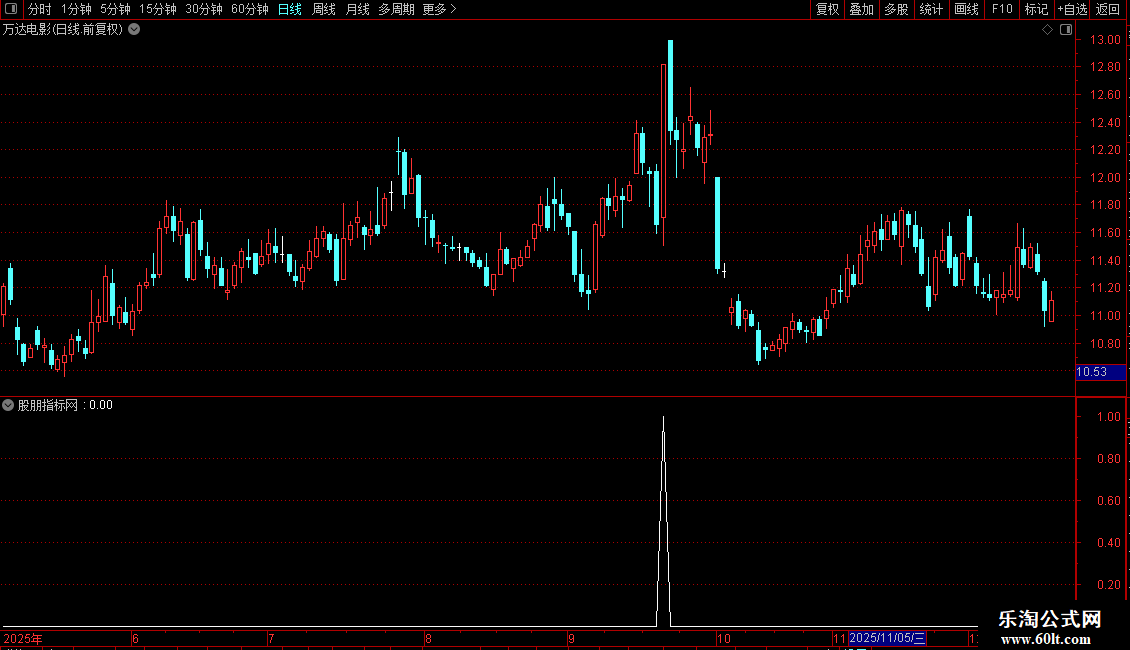Click the 11.00 price axis label
The image size is (1130, 650).
coord(1105,316)
